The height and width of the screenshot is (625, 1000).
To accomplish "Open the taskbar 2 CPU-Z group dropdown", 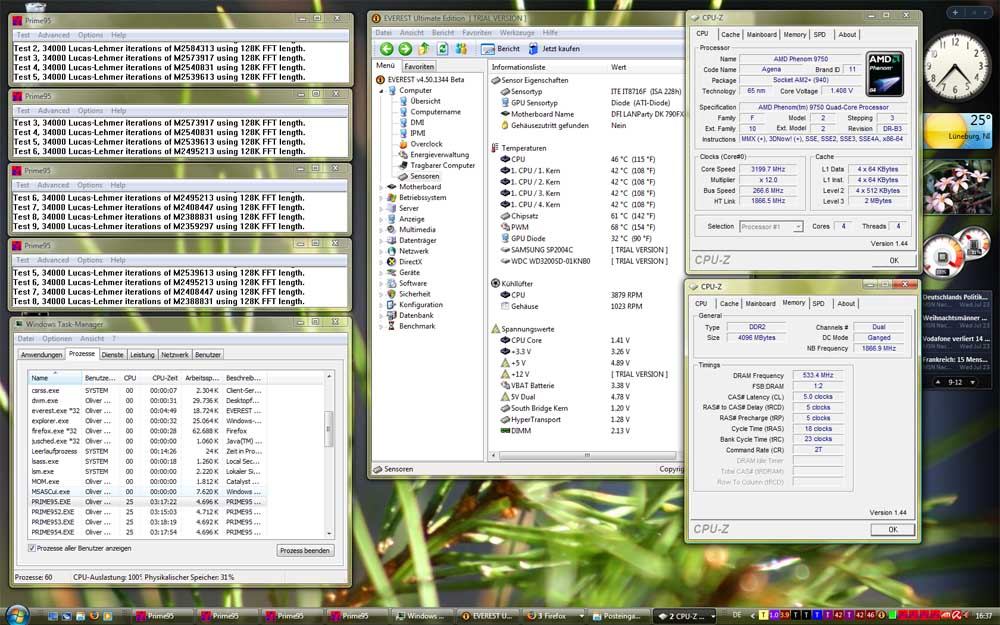I will click(x=713, y=616).
